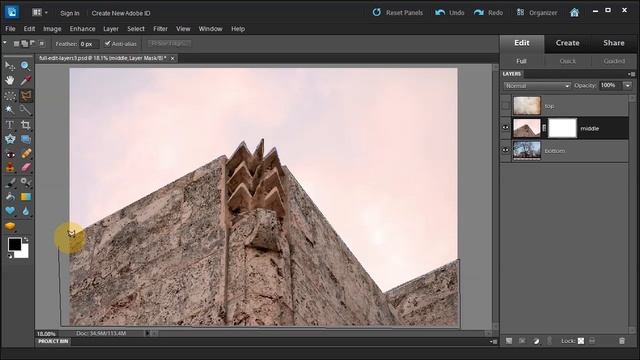Open the tool preset dropdown arrow

click(5, 43)
